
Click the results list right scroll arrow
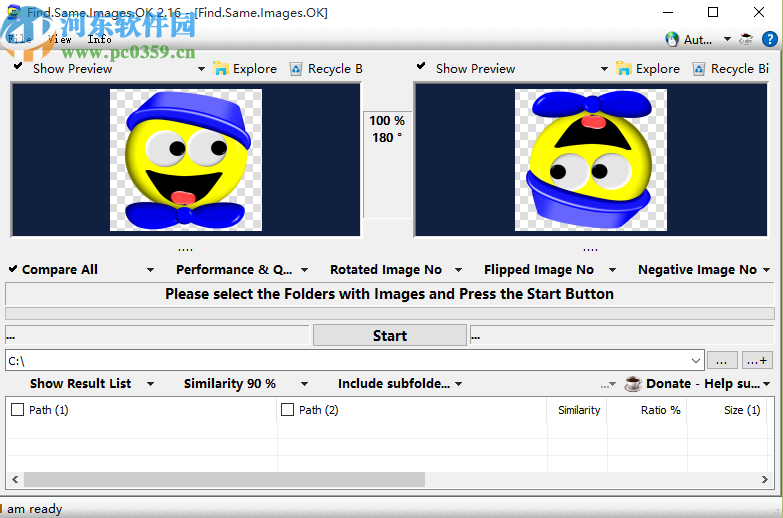pyautogui.click(x=765, y=480)
